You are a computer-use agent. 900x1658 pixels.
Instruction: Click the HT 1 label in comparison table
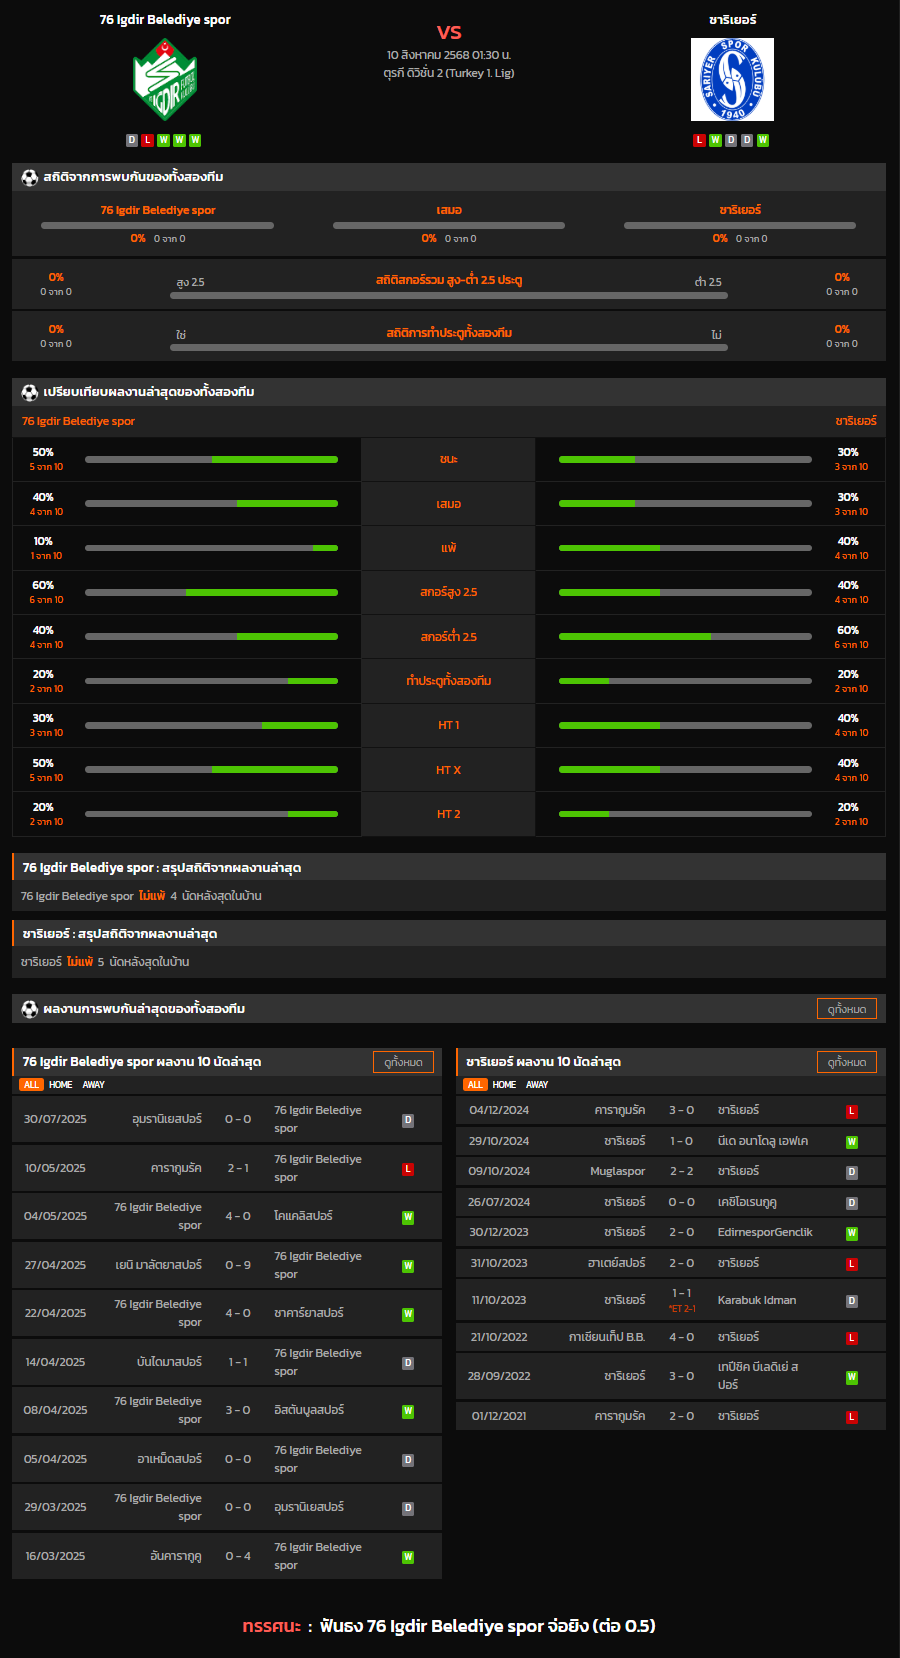pyautogui.click(x=448, y=725)
